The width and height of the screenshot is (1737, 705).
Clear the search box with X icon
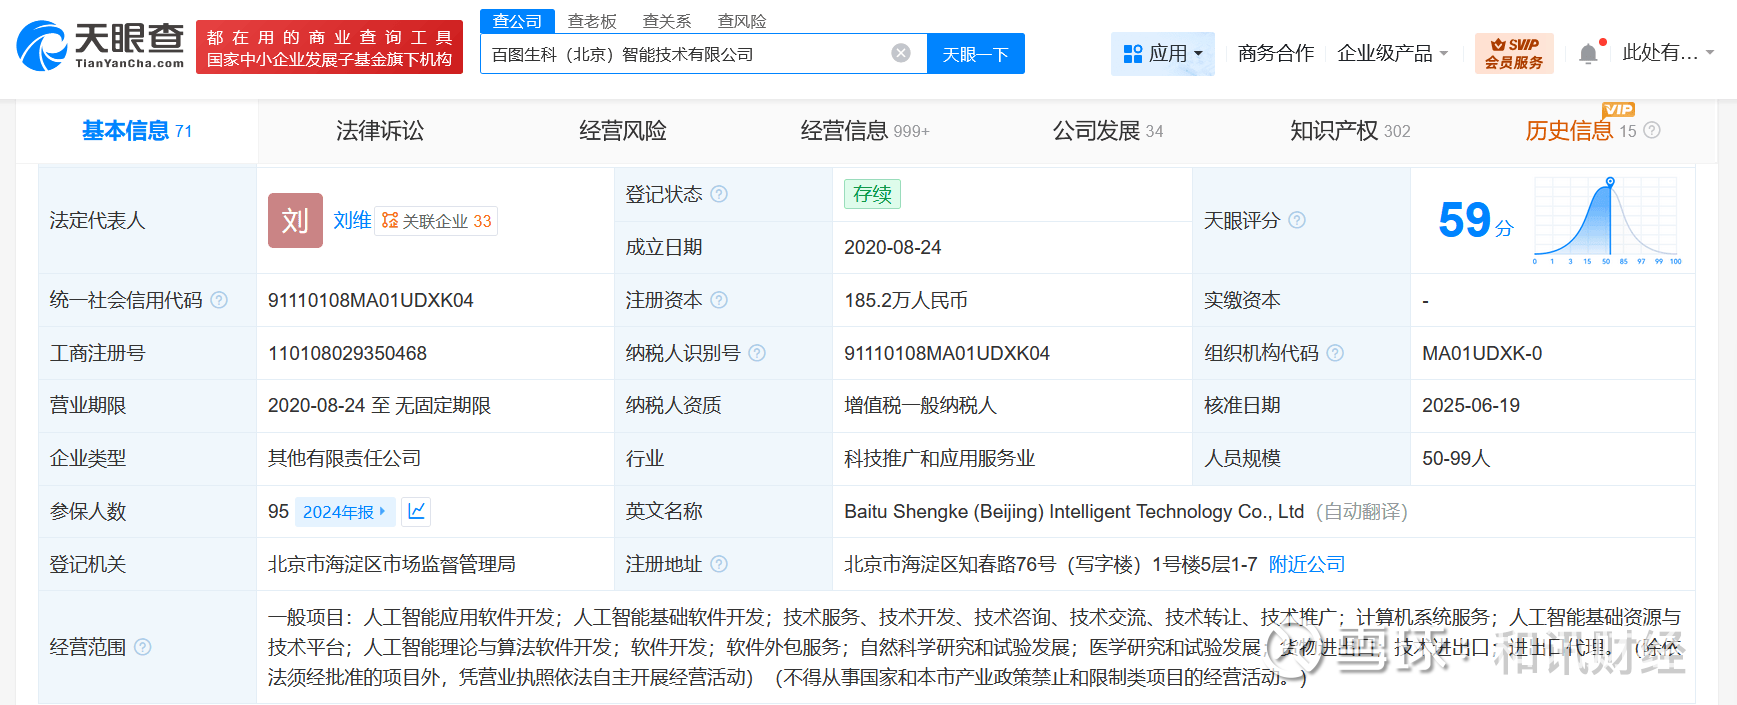[x=900, y=53]
